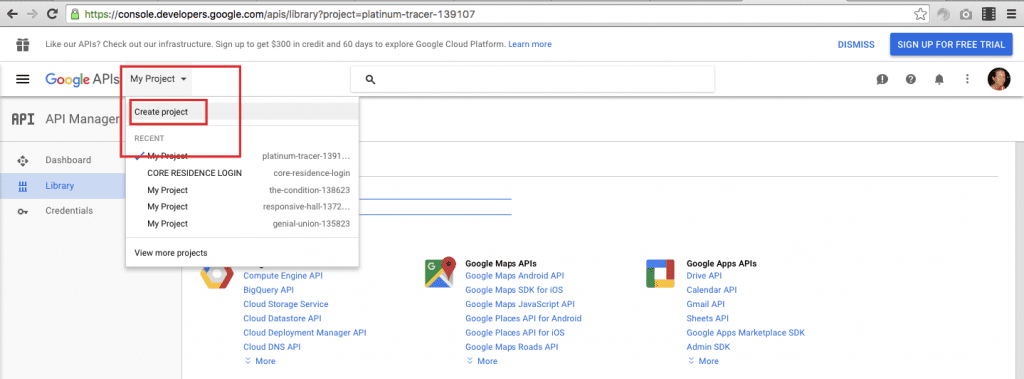Screen dimensions: 1024x379
Task: Click the Google Apps APIs icon
Action: click(660, 273)
